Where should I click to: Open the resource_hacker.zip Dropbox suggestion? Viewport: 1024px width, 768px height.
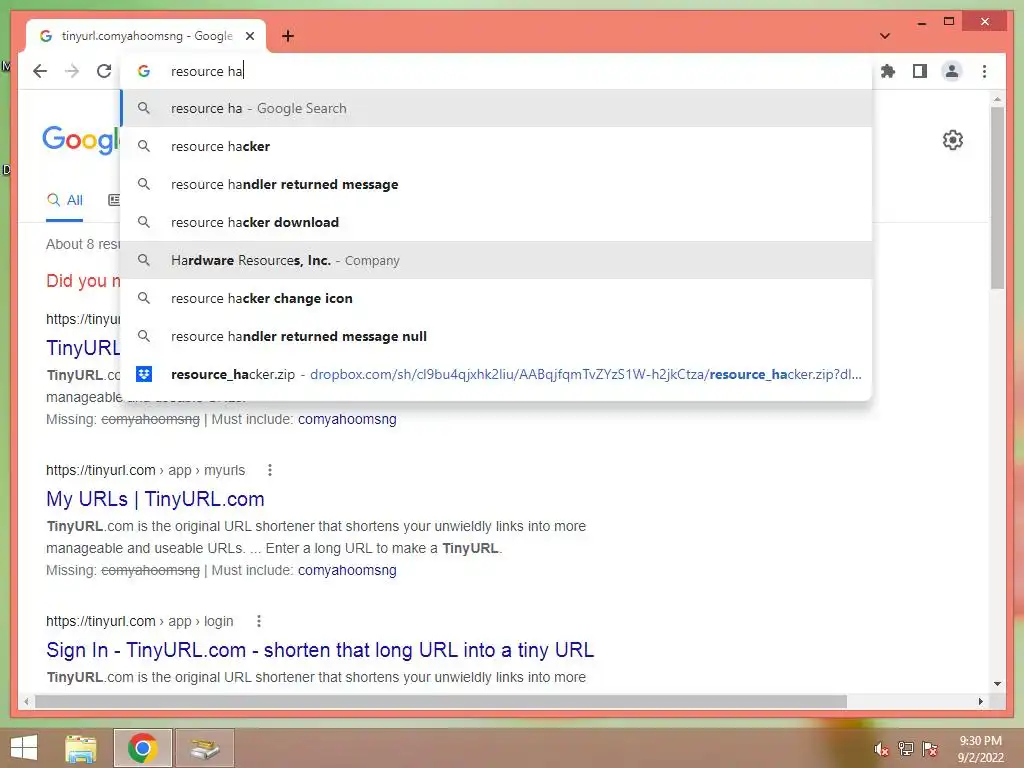tap(496, 374)
